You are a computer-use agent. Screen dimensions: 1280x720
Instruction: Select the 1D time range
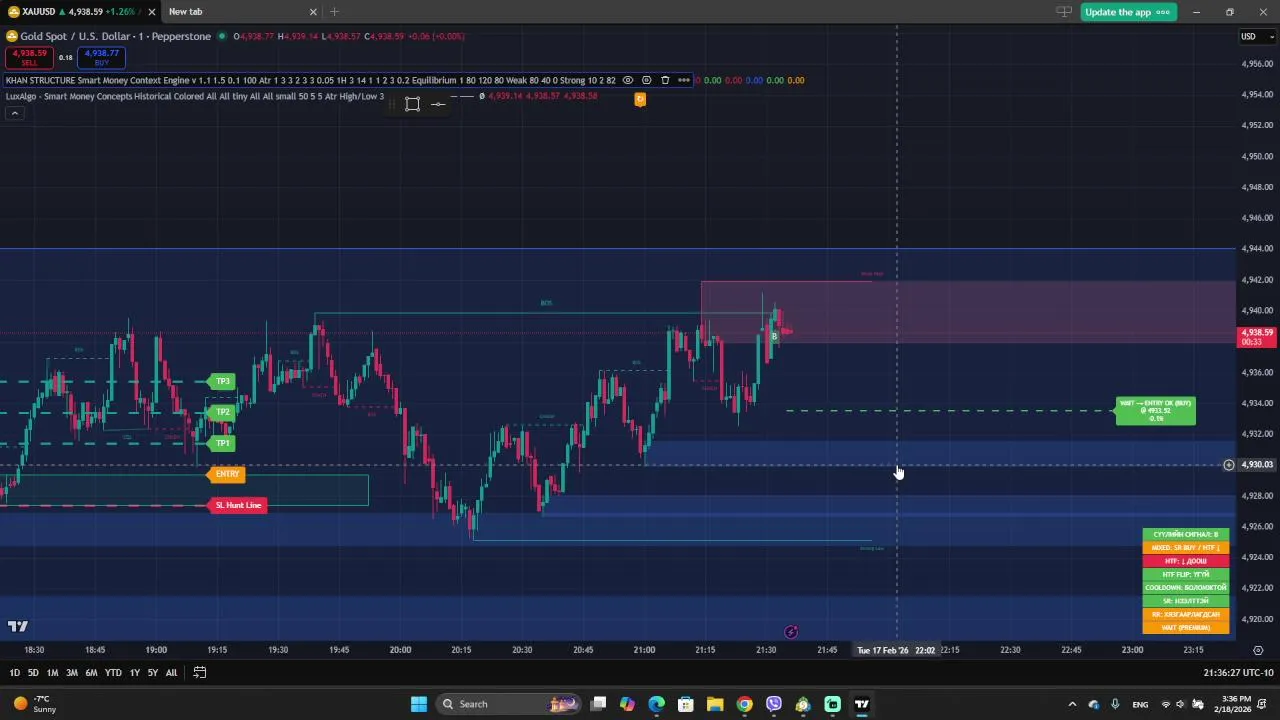pyautogui.click(x=15, y=673)
